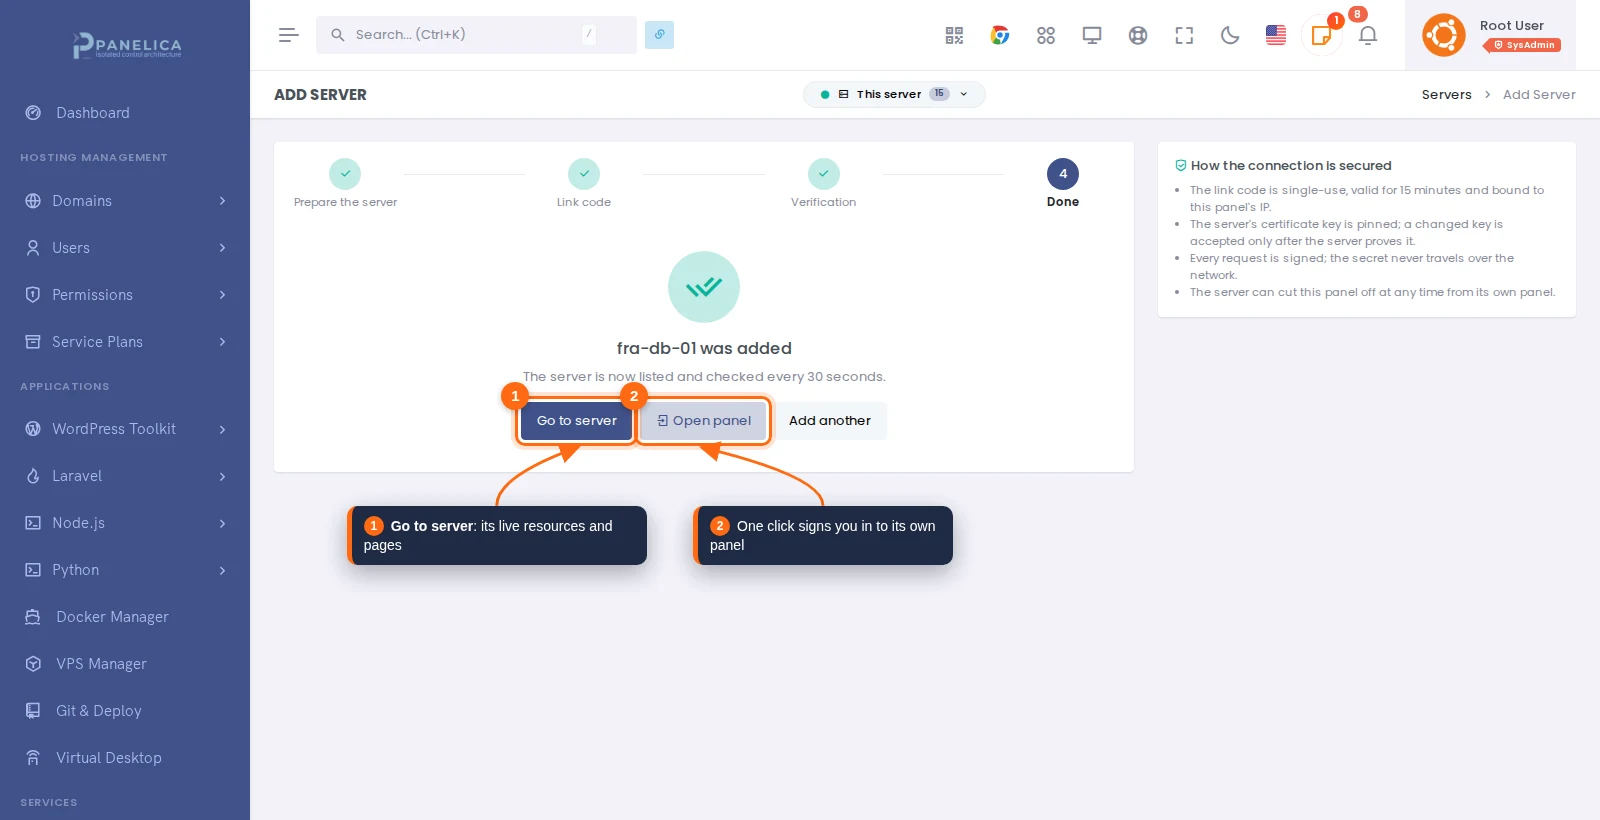The height and width of the screenshot is (820, 1600).
Task: Click the monitor display icon
Action: (1092, 35)
